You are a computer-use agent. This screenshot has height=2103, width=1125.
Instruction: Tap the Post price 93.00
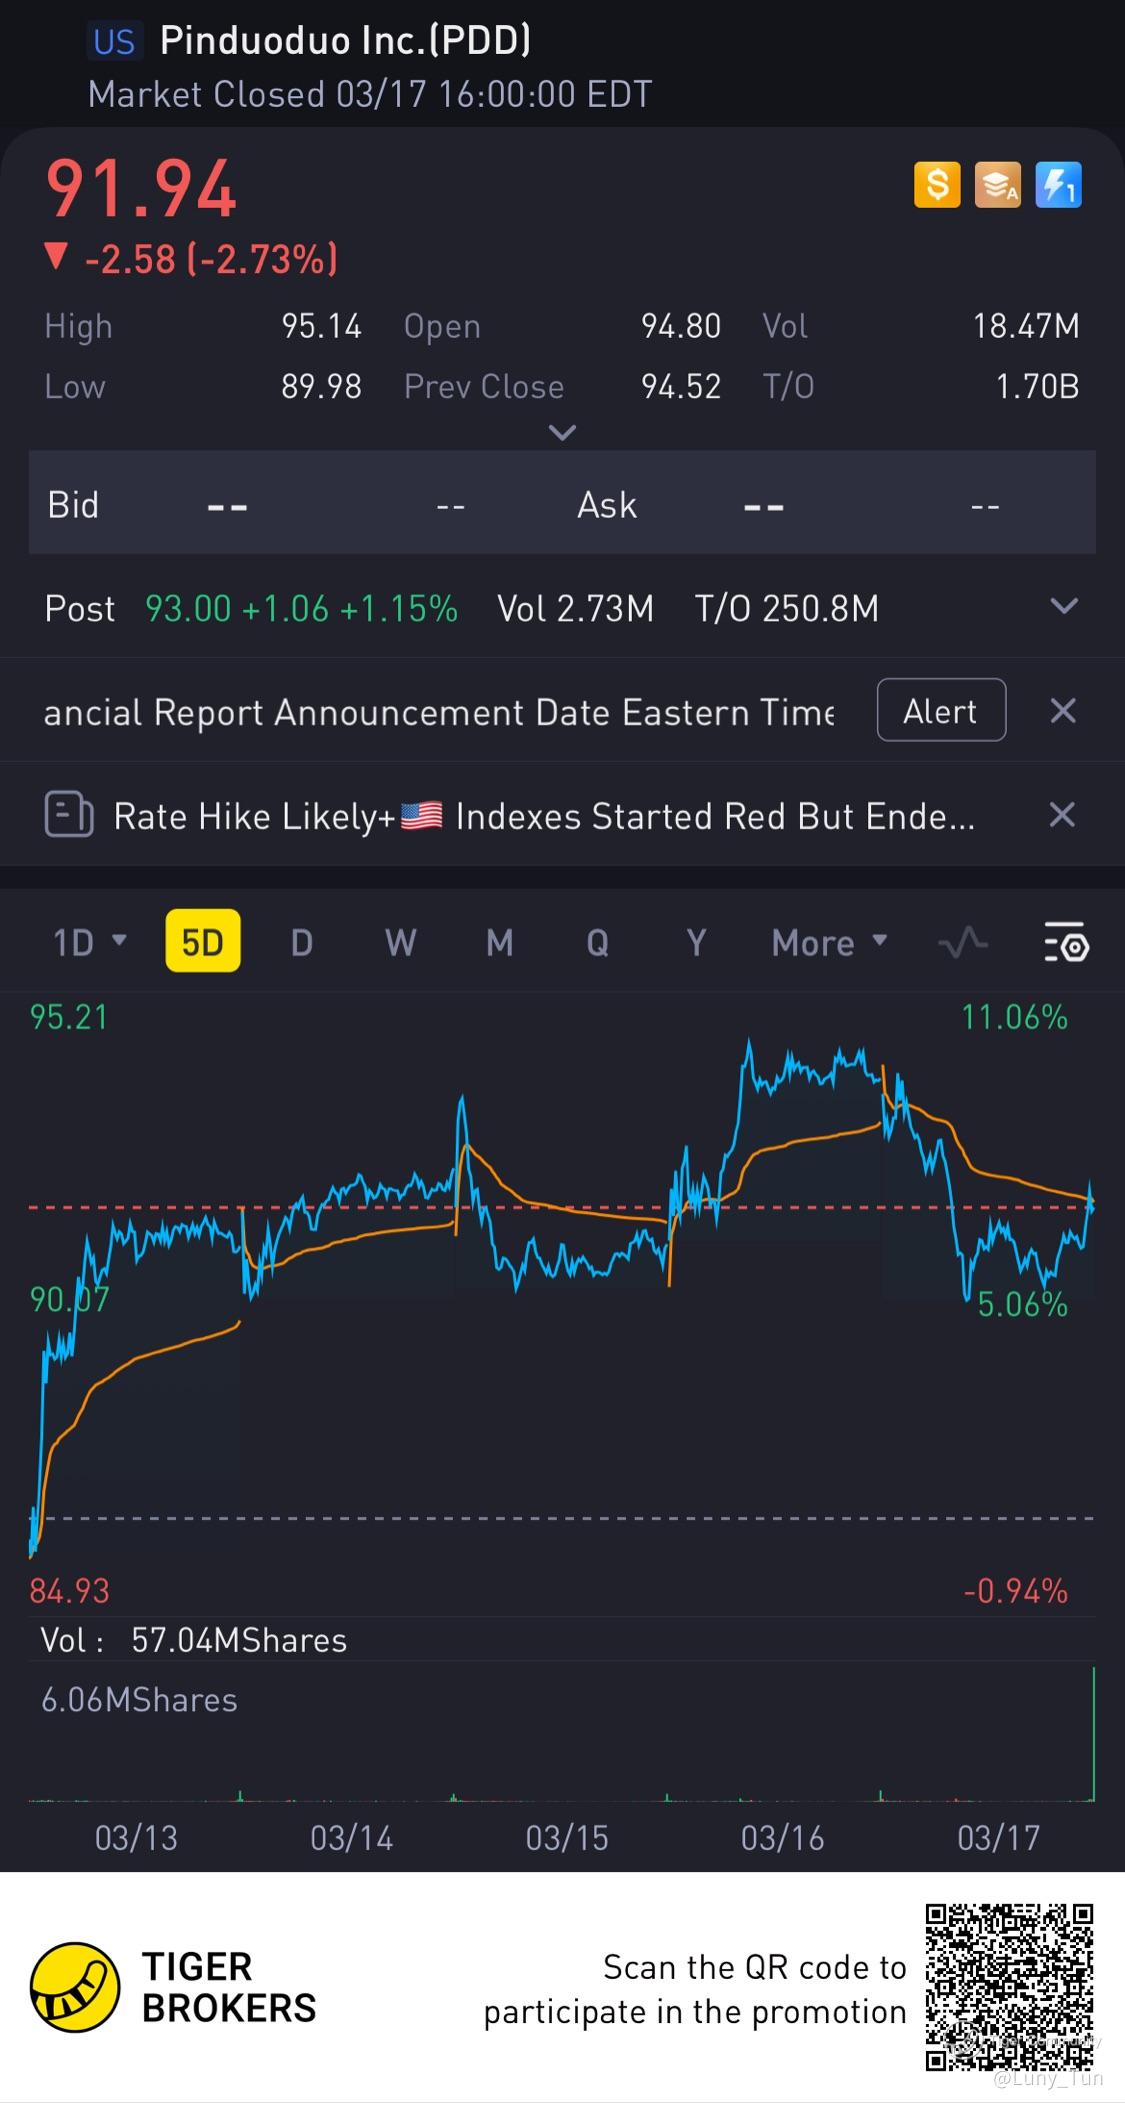[x=188, y=608]
